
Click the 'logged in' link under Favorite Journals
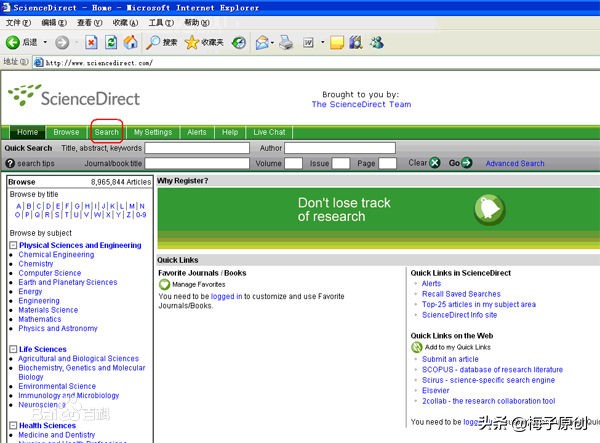pyautogui.click(x=227, y=296)
